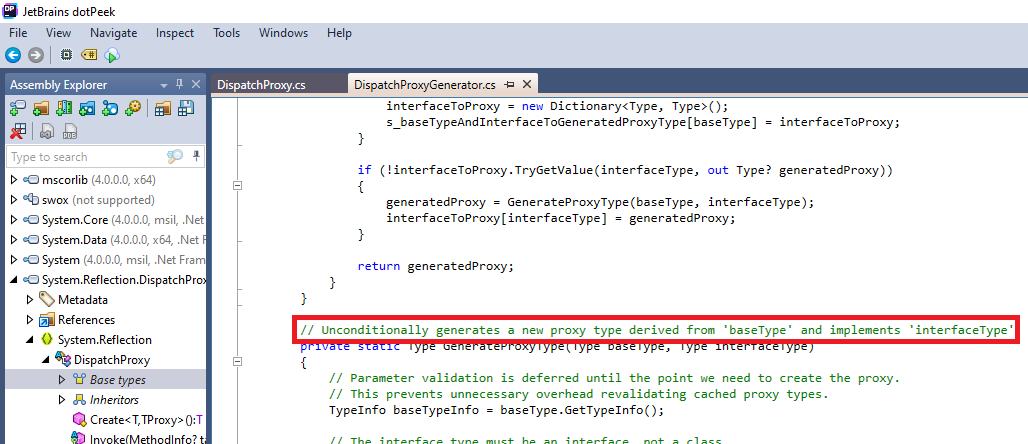Select the DispatchProxyGenerator.cs tab
1028x444 pixels.
pyautogui.click(x=424, y=85)
